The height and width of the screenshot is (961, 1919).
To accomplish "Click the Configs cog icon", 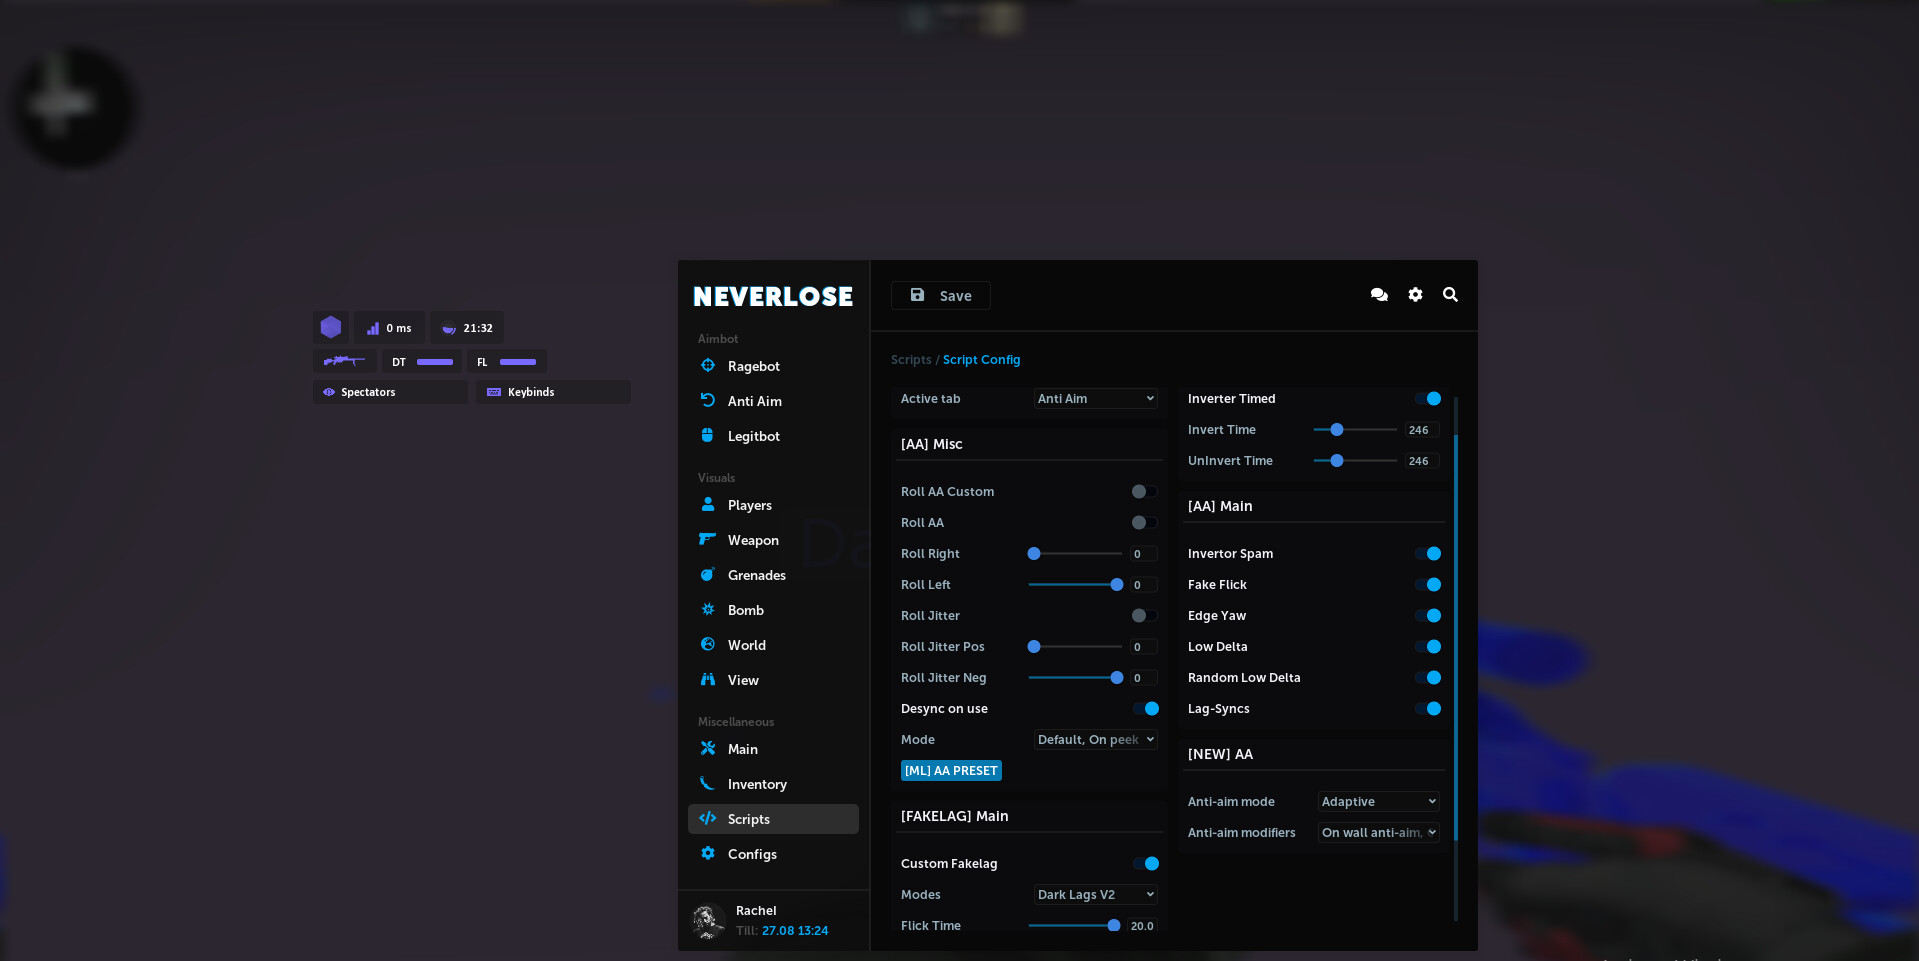I will tap(708, 853).
